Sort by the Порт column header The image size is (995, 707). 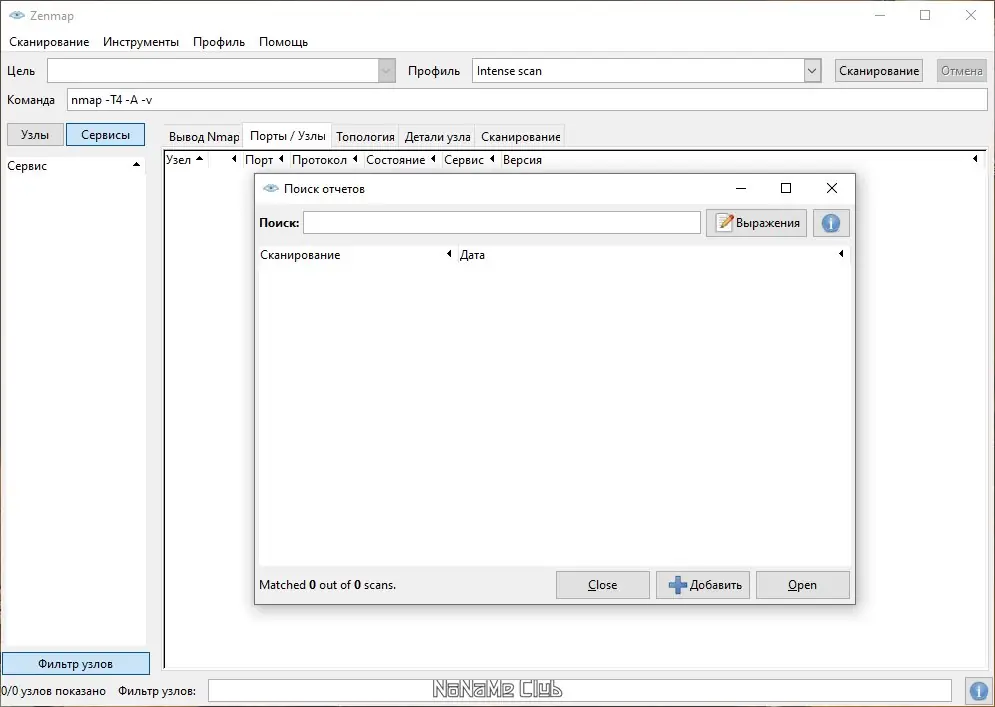click(265, 160)
